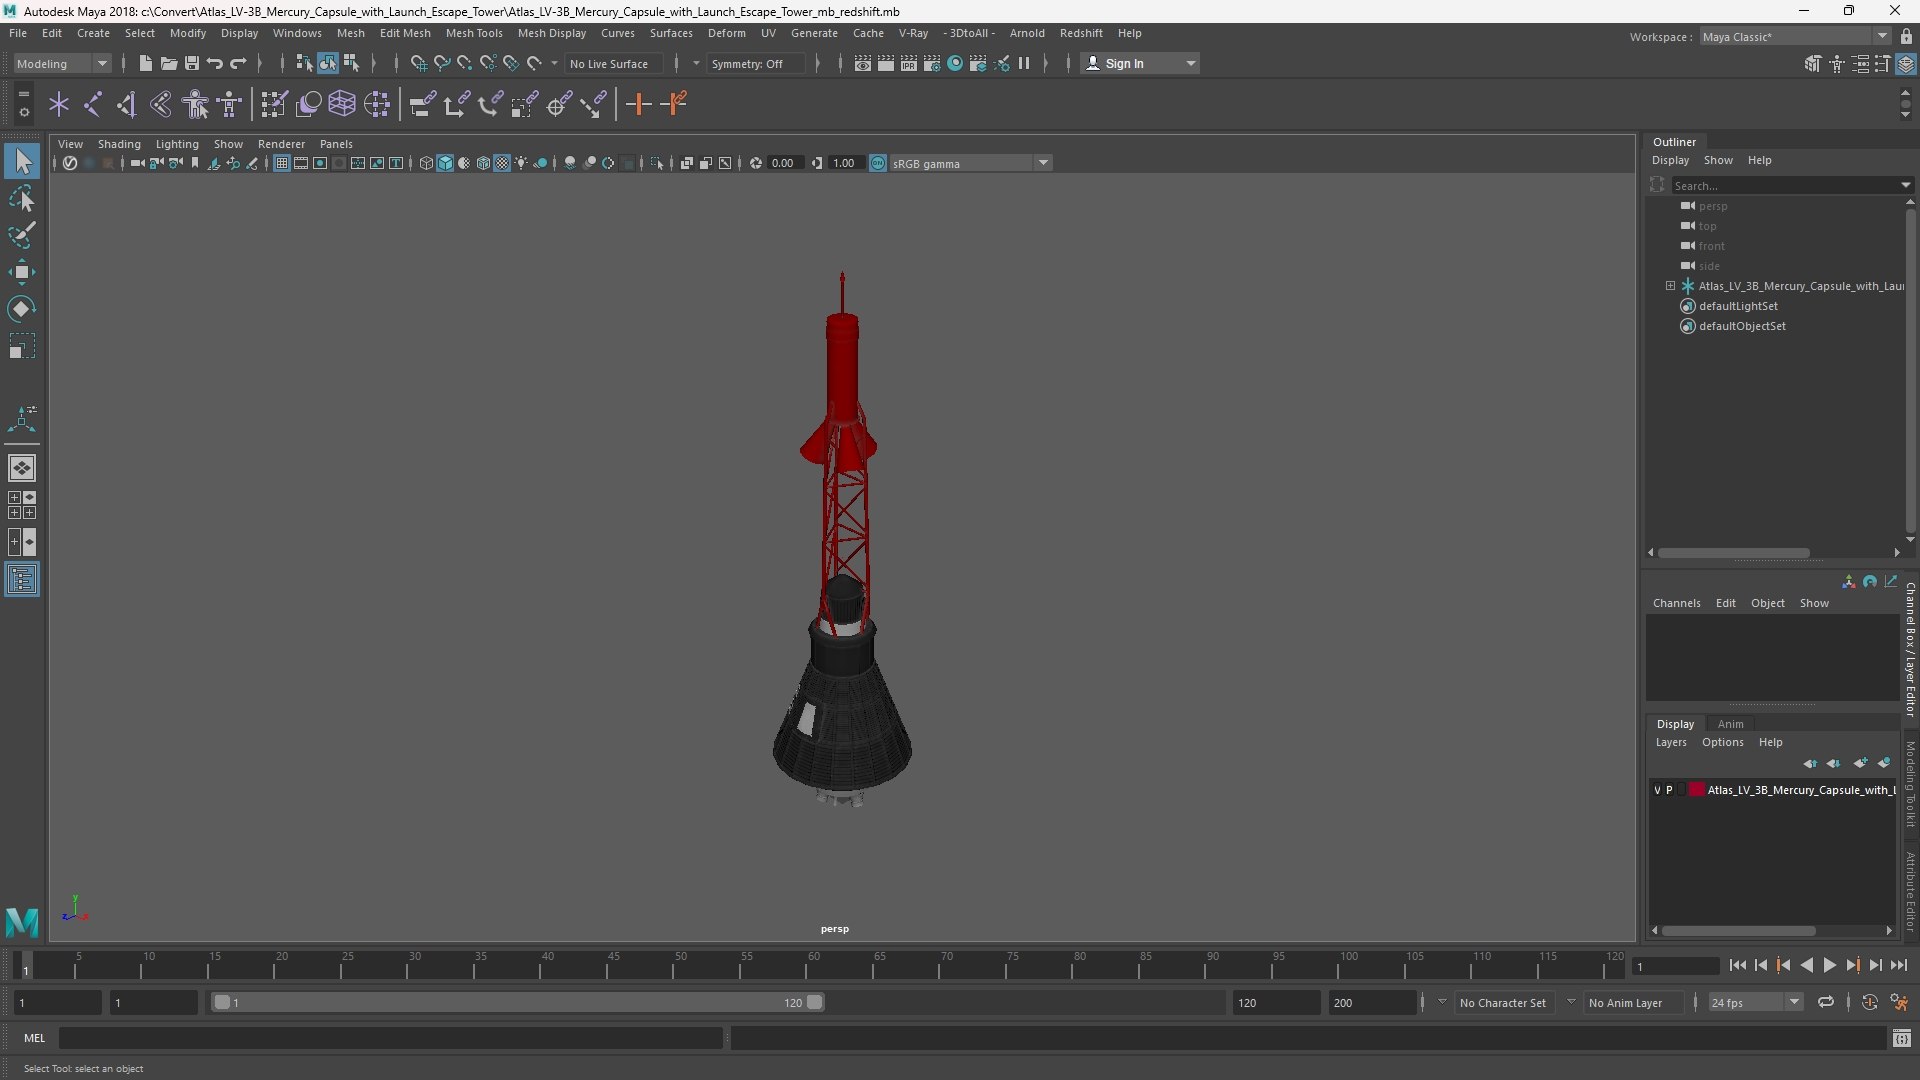Click the MEL command input line
This screenshot has width=1920, height=1080.
tap(390, 1038)
